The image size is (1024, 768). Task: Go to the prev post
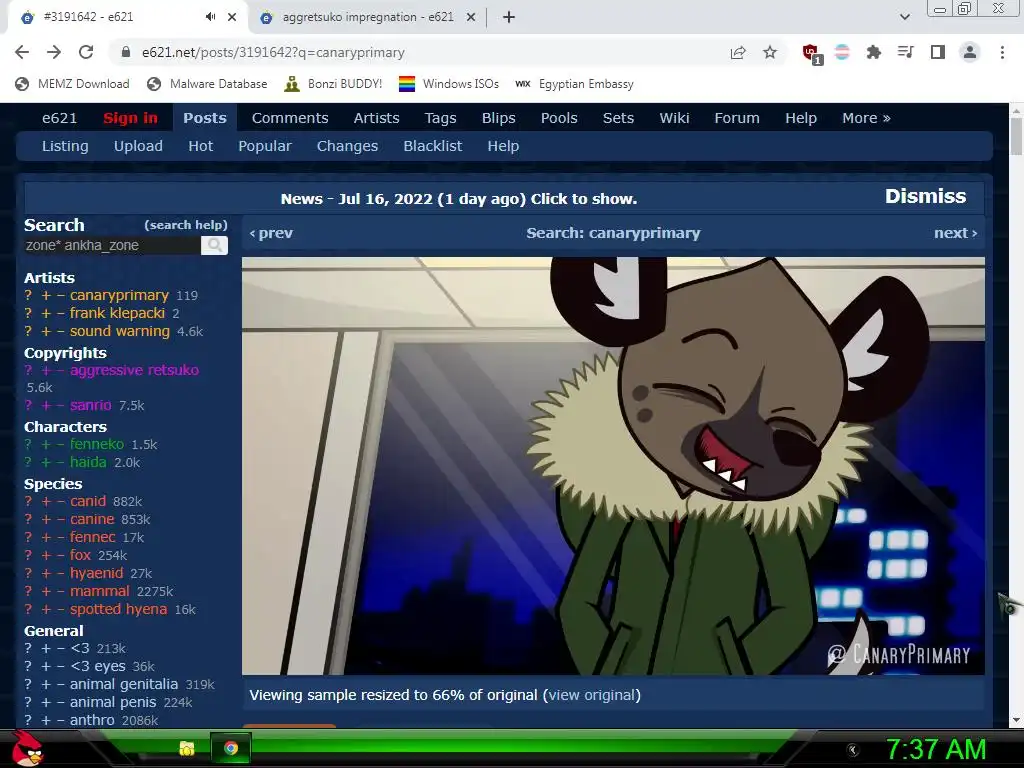pos(271,233)
